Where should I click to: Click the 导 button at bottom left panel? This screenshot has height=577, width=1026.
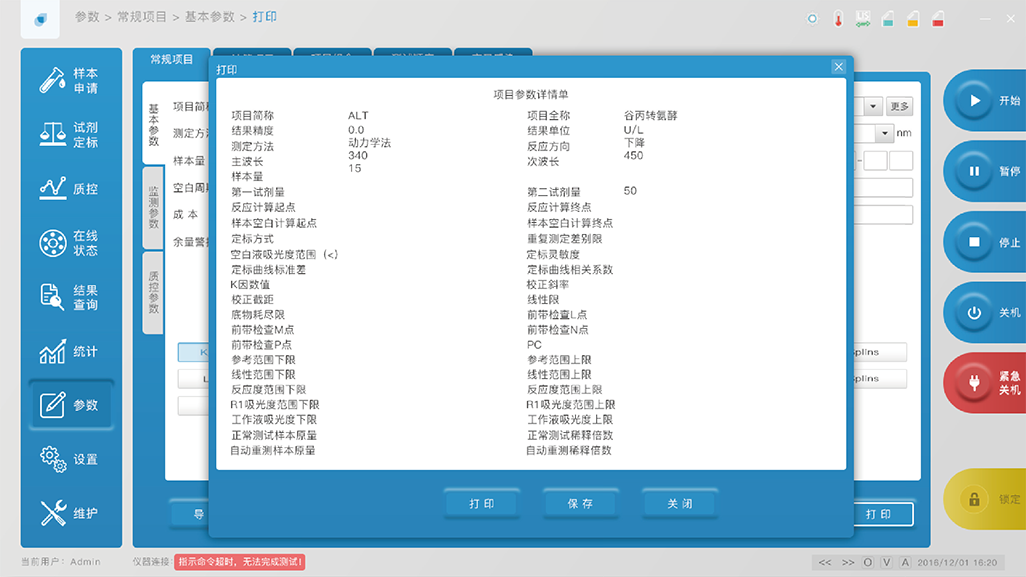coord(190,514)
